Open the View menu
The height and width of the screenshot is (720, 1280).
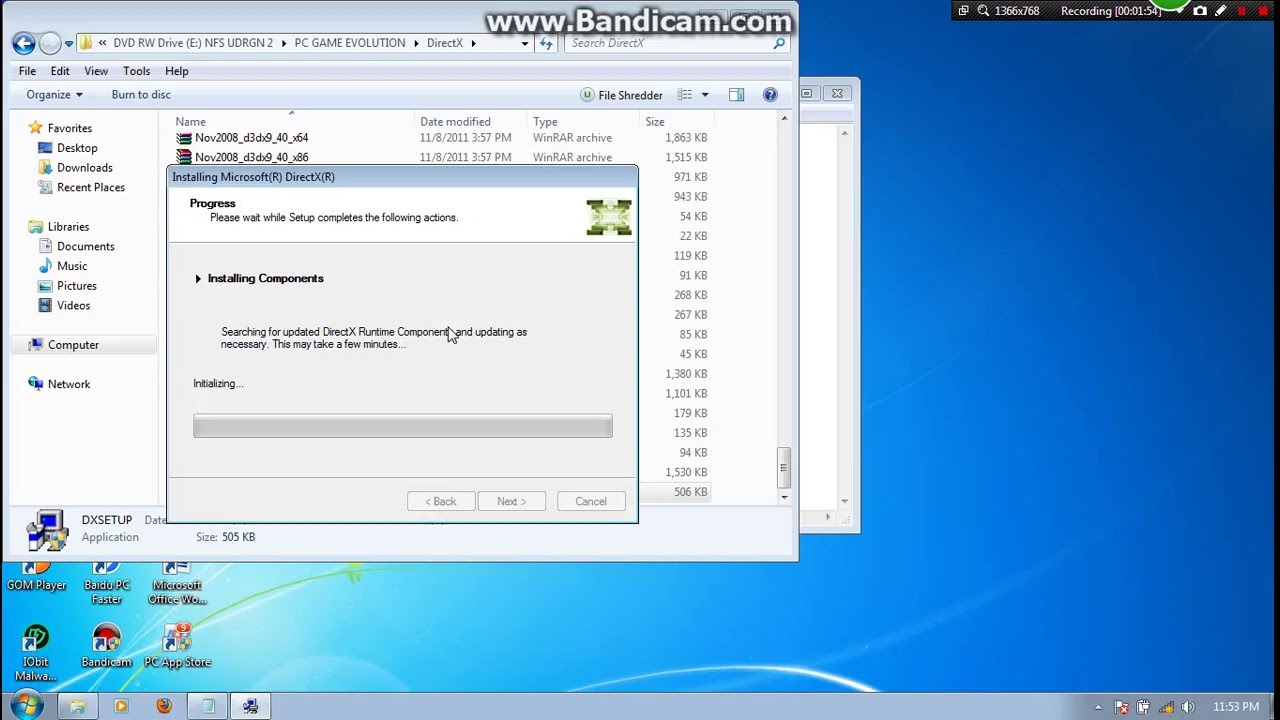96,71
